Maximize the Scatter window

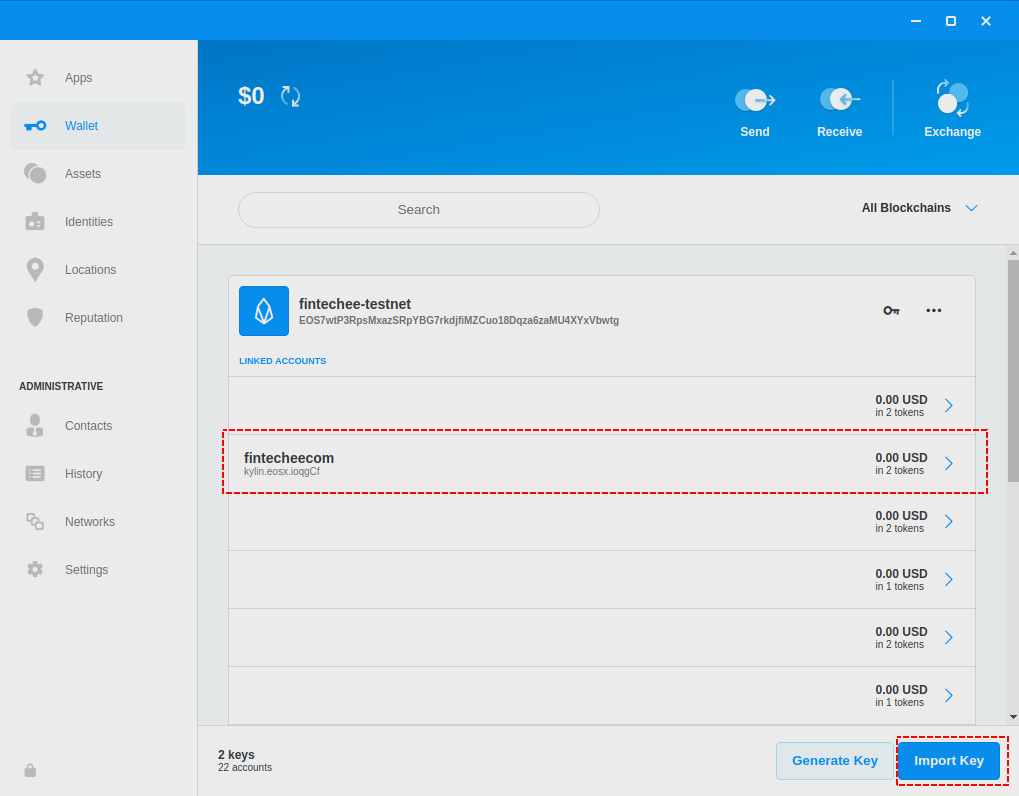click(951, 21)
